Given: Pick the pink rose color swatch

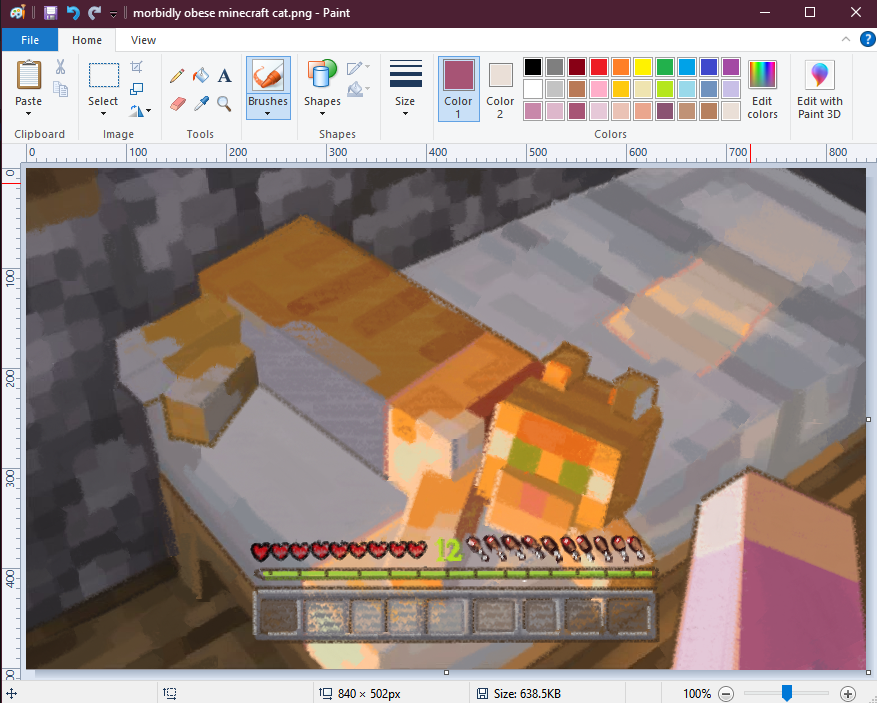Looking at the screenshot, I should pyautogui.click(x=599, y=89).
